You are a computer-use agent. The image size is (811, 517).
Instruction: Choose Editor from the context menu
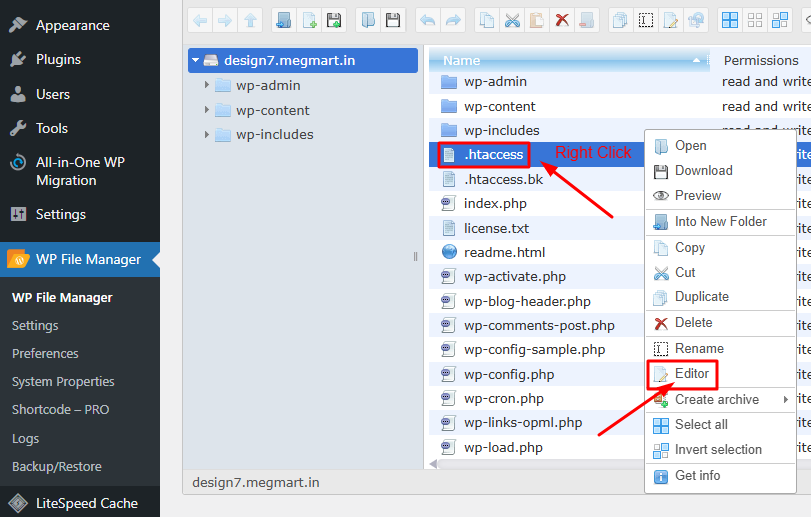point(691,374)
